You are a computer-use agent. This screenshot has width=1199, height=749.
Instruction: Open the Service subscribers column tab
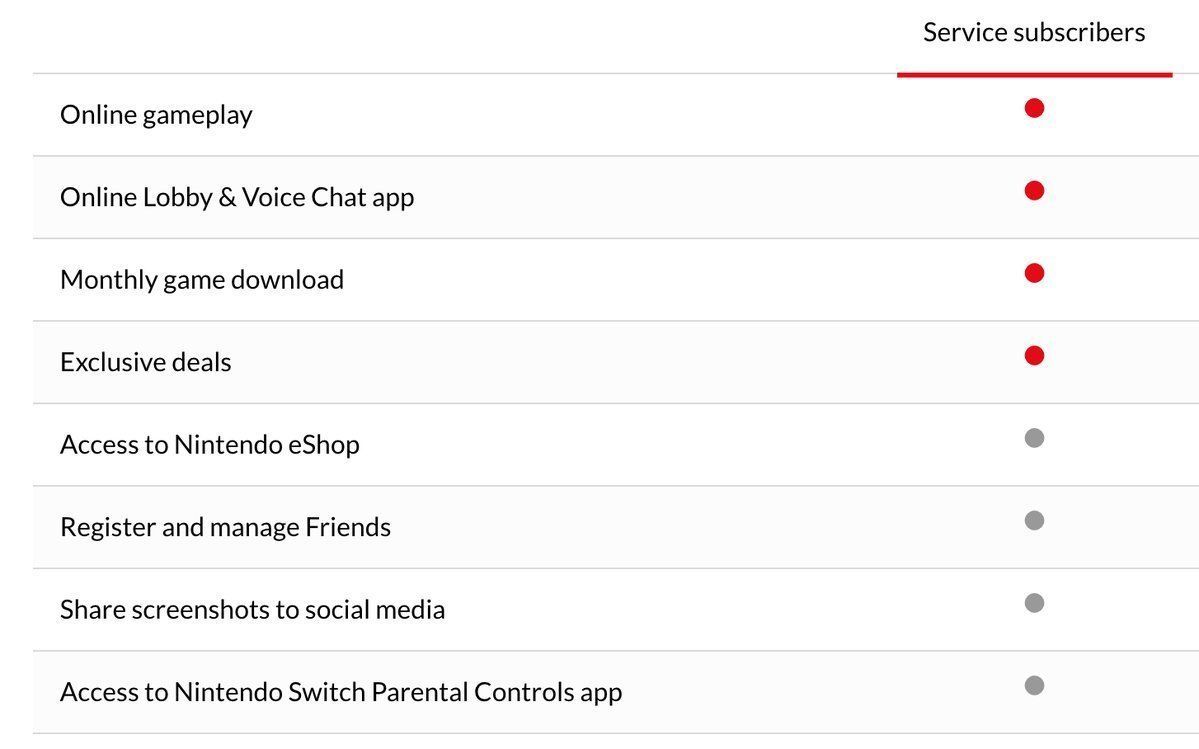click(1034, 33)
